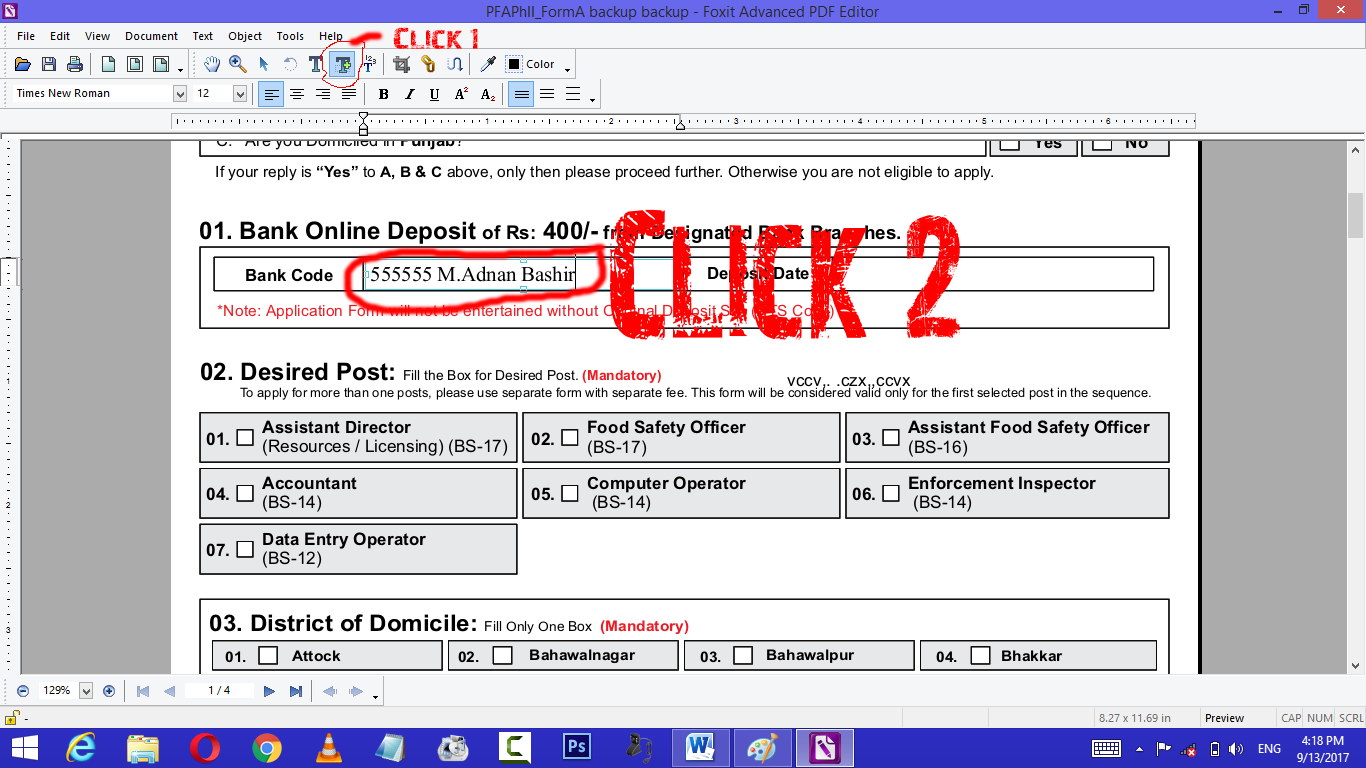1366x768 pixels.
Task: Open the Tools menu
Action: point(289,35)
